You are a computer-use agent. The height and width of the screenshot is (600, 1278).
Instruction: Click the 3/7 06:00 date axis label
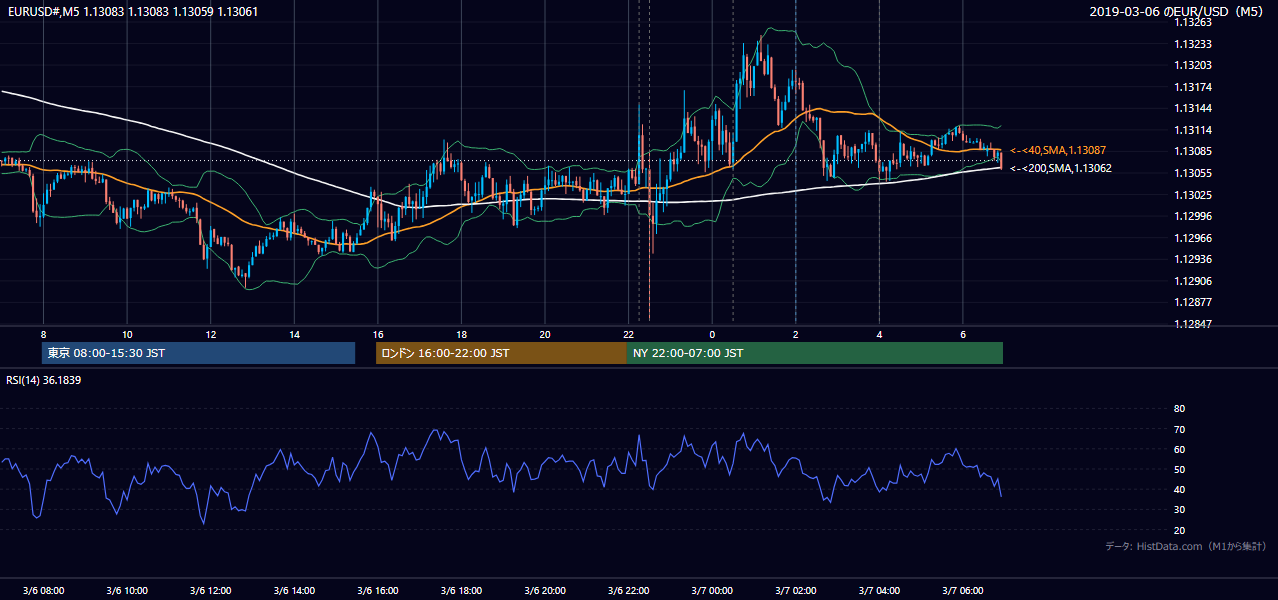(x=962, y=591)
